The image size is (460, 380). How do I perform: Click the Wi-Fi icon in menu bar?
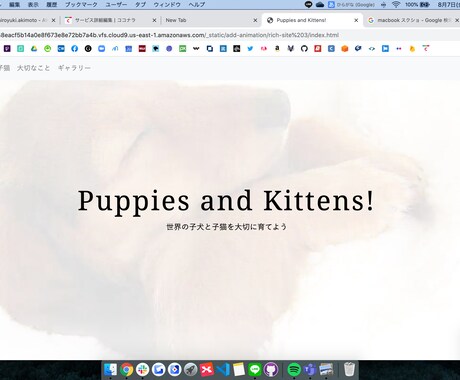(x=396, y=4)
